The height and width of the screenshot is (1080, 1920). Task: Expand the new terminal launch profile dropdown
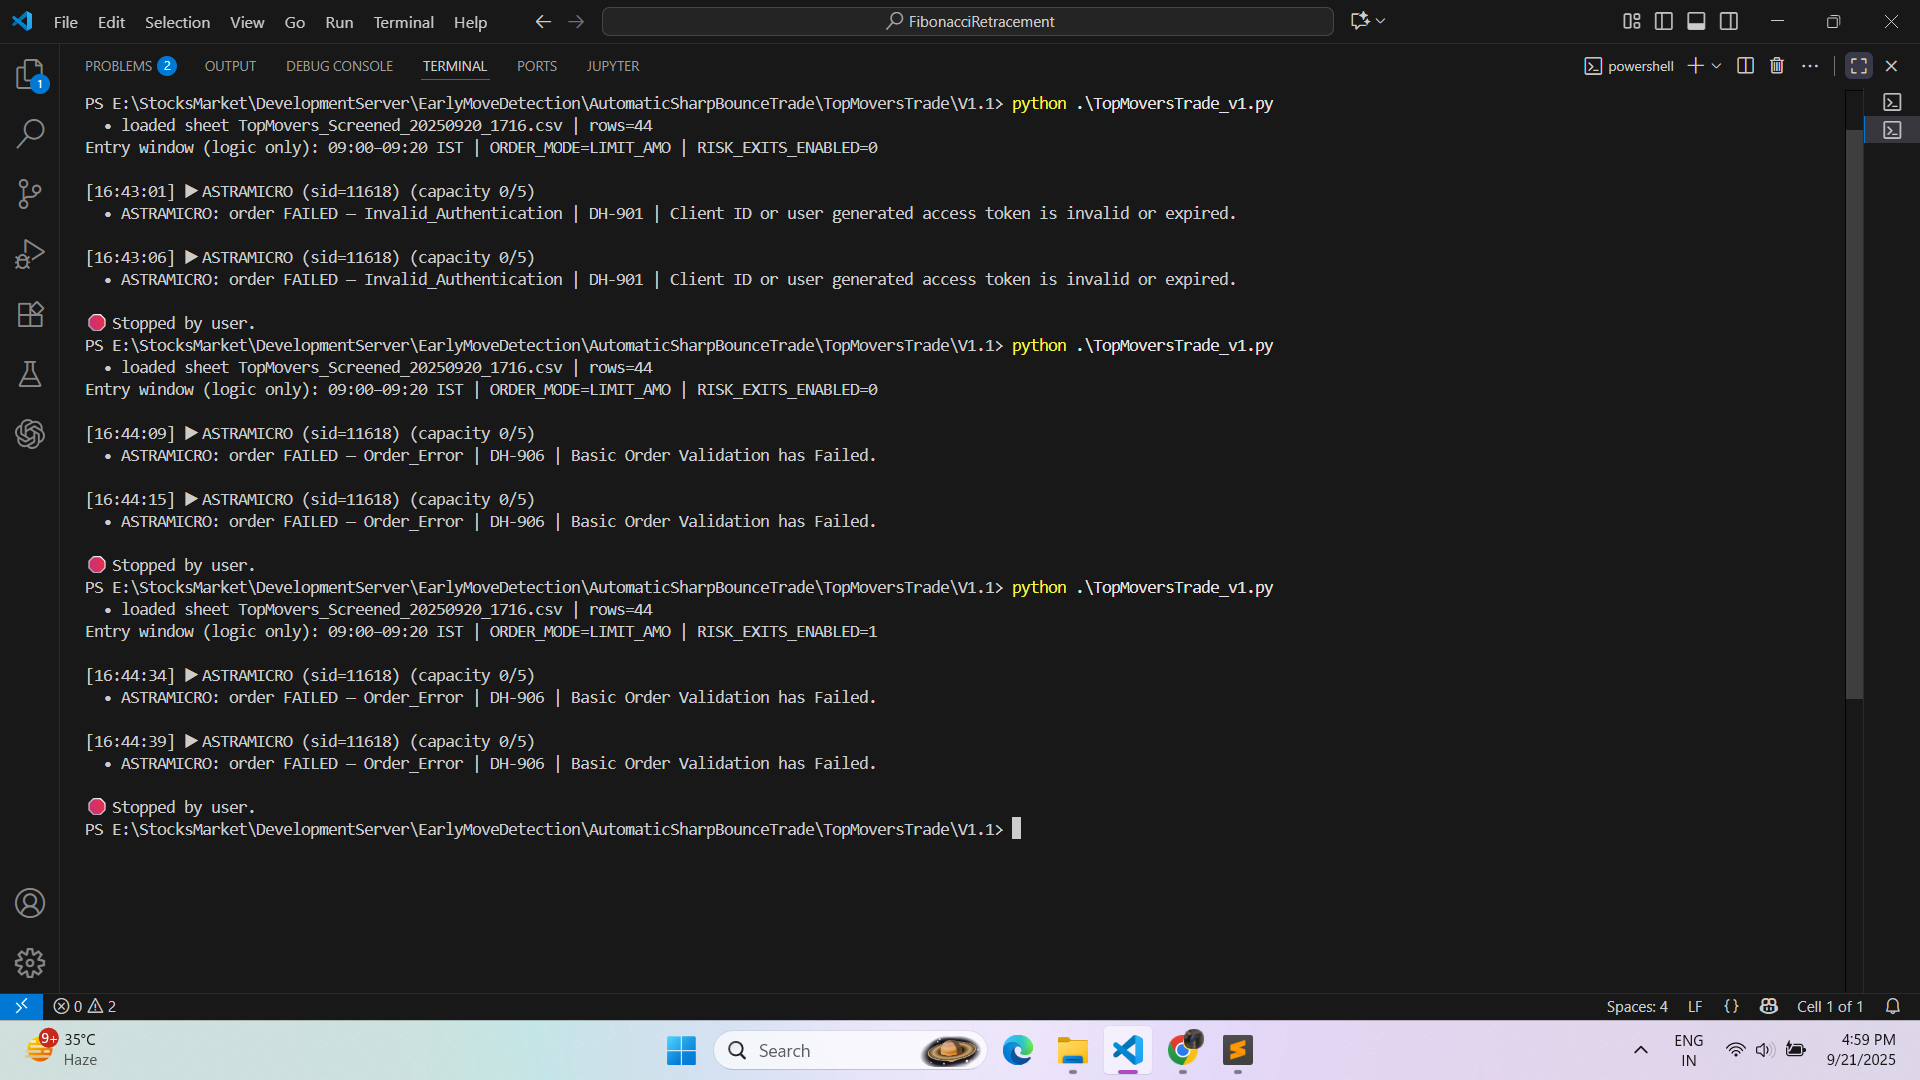click(1717, 66)
